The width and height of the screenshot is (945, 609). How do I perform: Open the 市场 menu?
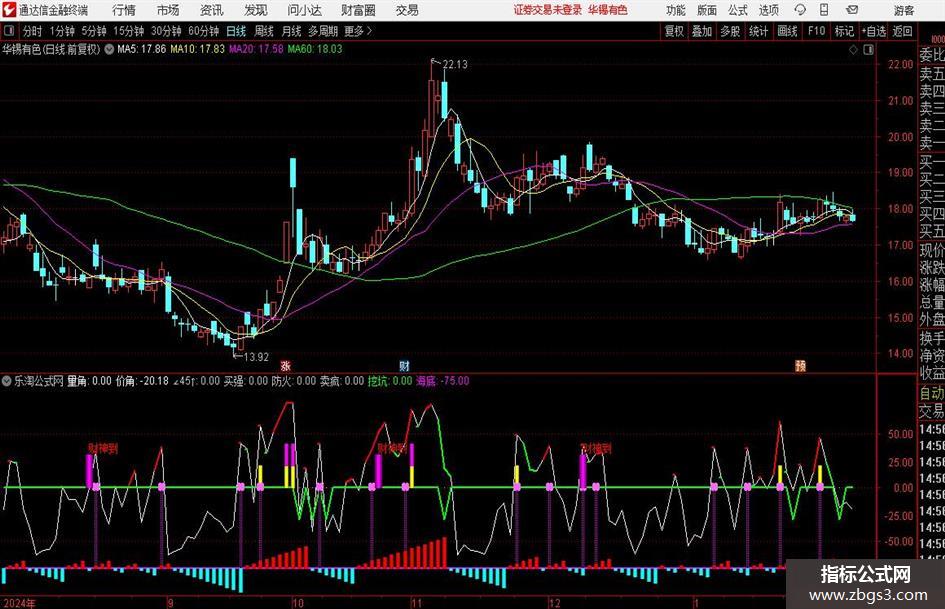tap(168, 10)
